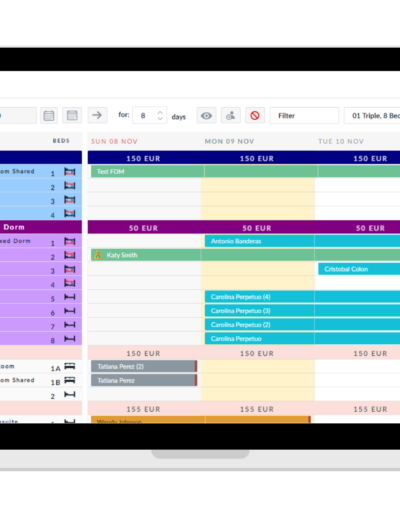Toggle the eye visibility icon in toolbar
The width and height of the screenshot is (400, 516).
(206, 116)
